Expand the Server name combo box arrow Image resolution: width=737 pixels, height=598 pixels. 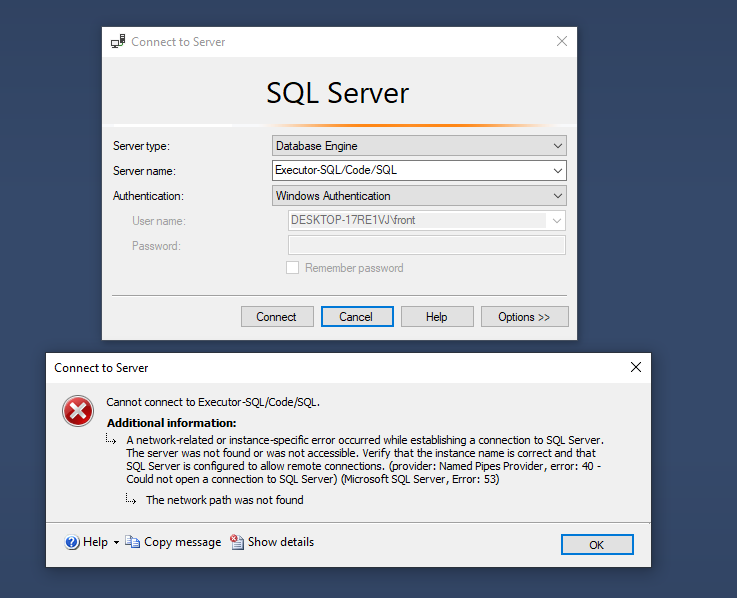pyautogui.click(x=557, y=170)
